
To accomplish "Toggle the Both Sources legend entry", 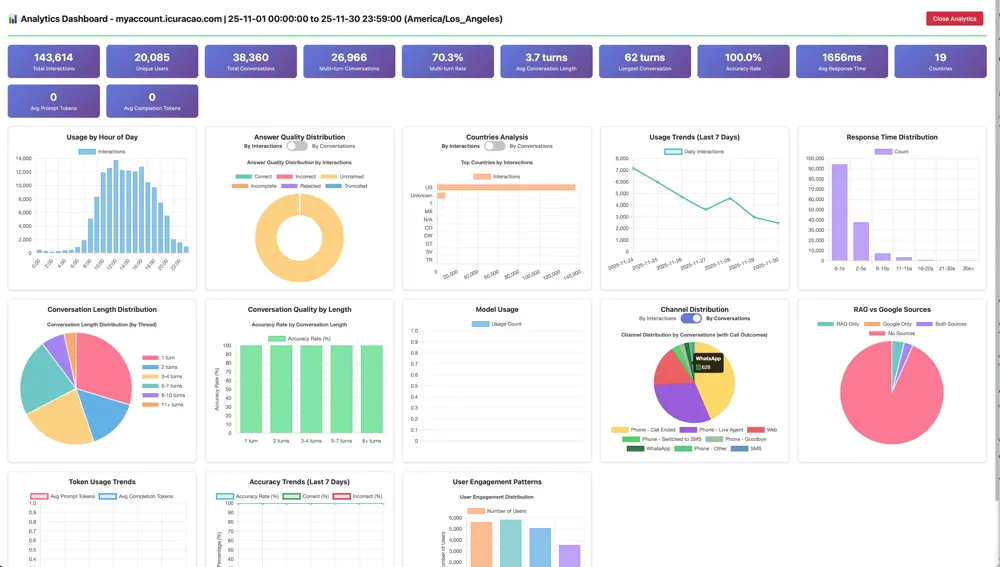I will tap(941, 324).
